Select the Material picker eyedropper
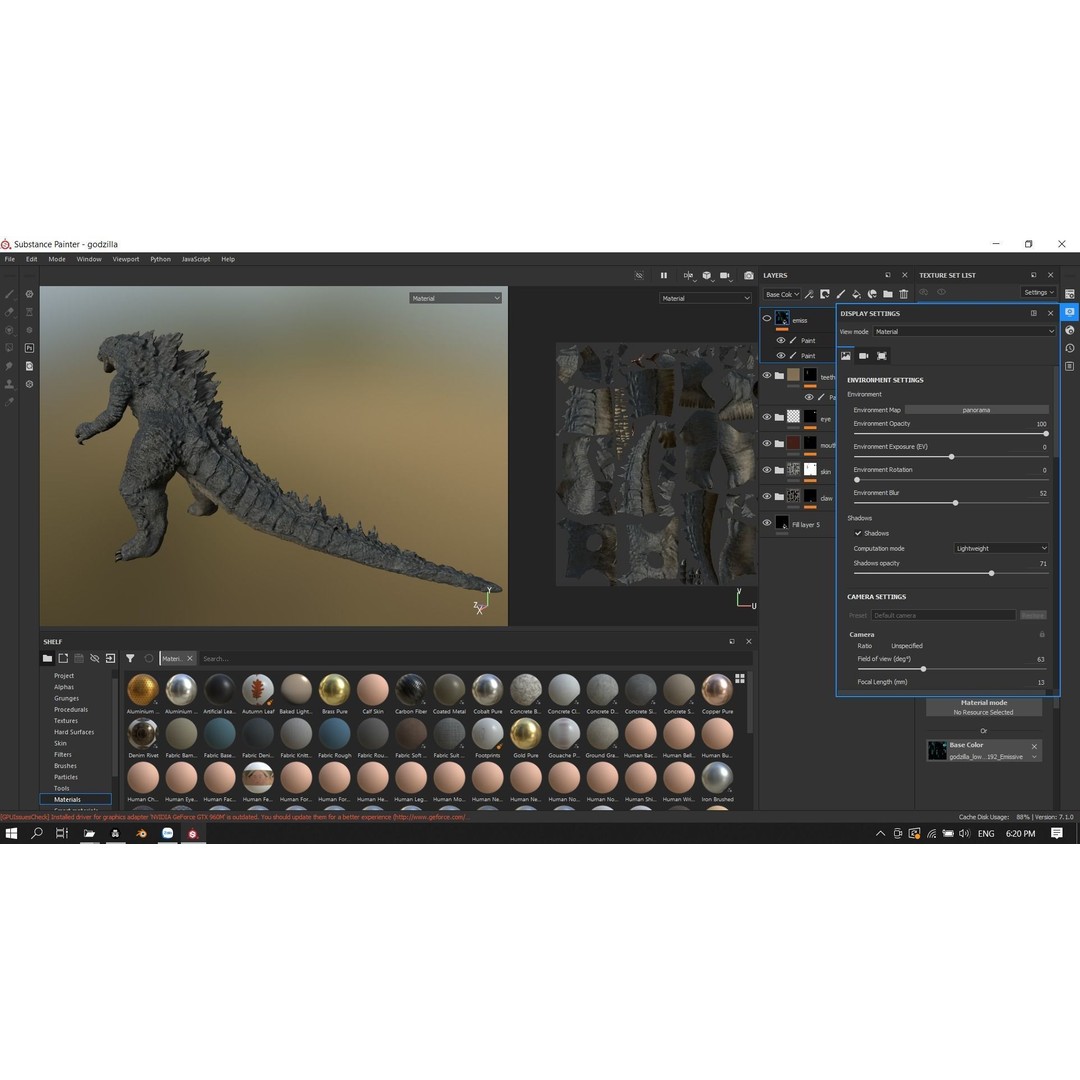This screenshot has width=1080, height=1080. pos(10,402)
